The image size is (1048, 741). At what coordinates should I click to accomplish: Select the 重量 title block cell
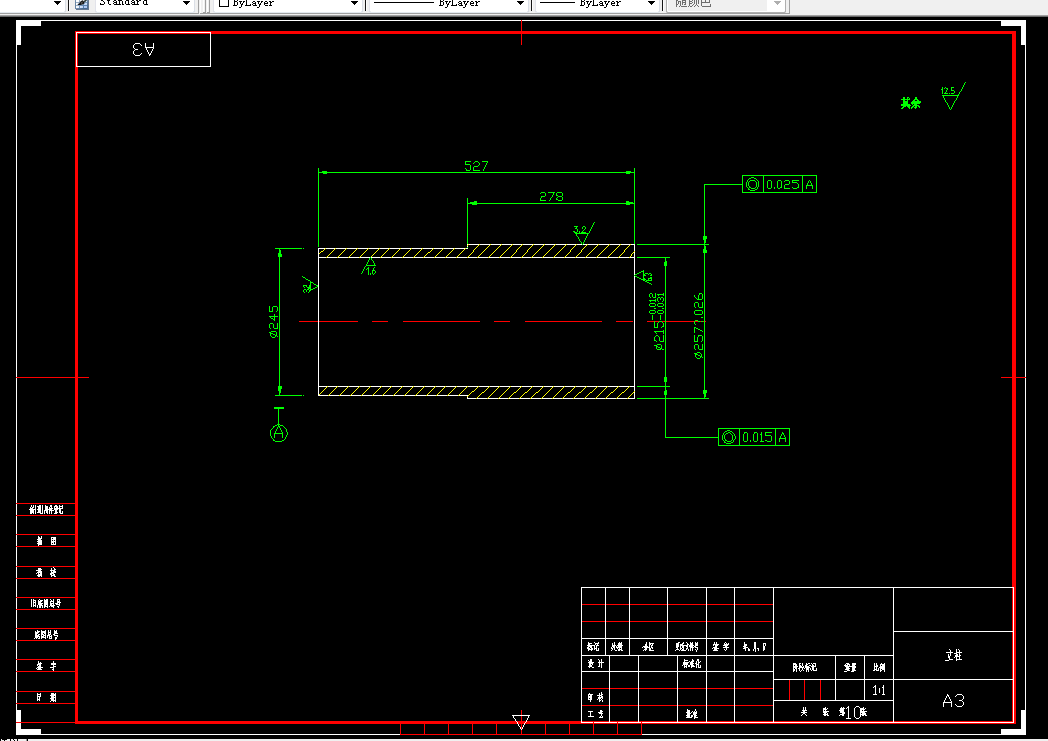(850, 668)
